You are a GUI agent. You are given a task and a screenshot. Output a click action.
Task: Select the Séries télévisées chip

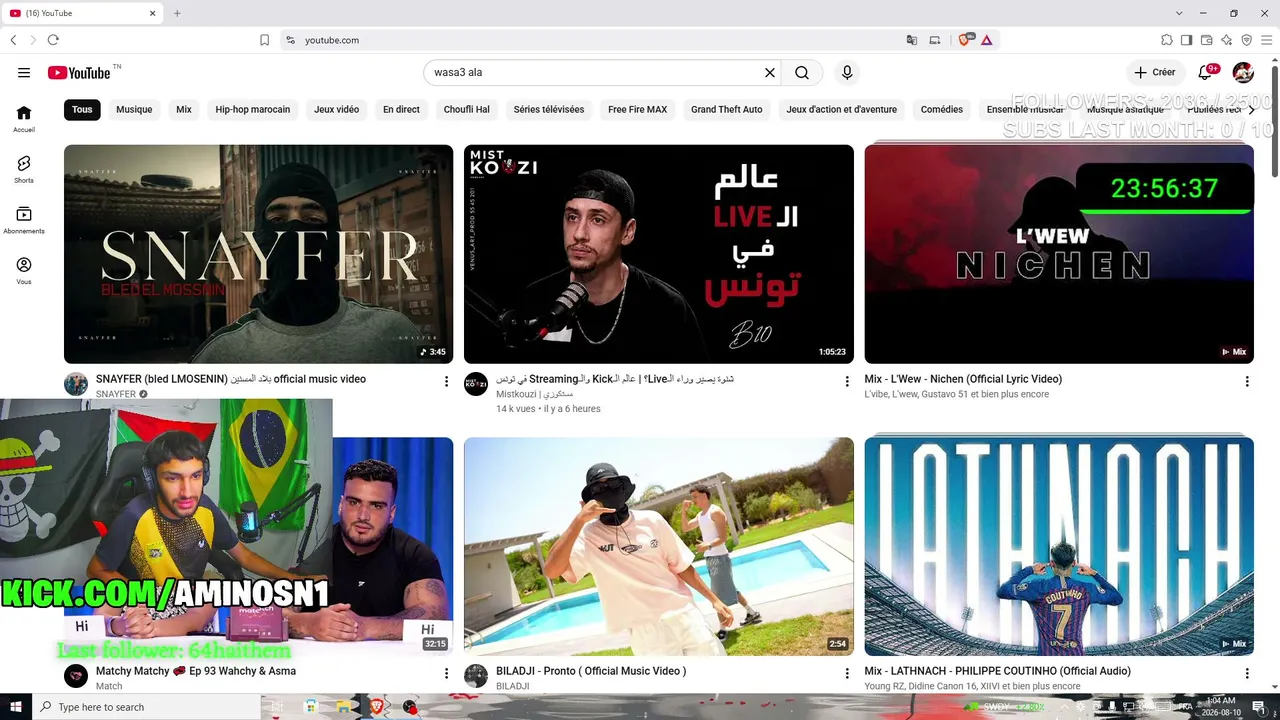pyautogui.click(x=549, y=110)
